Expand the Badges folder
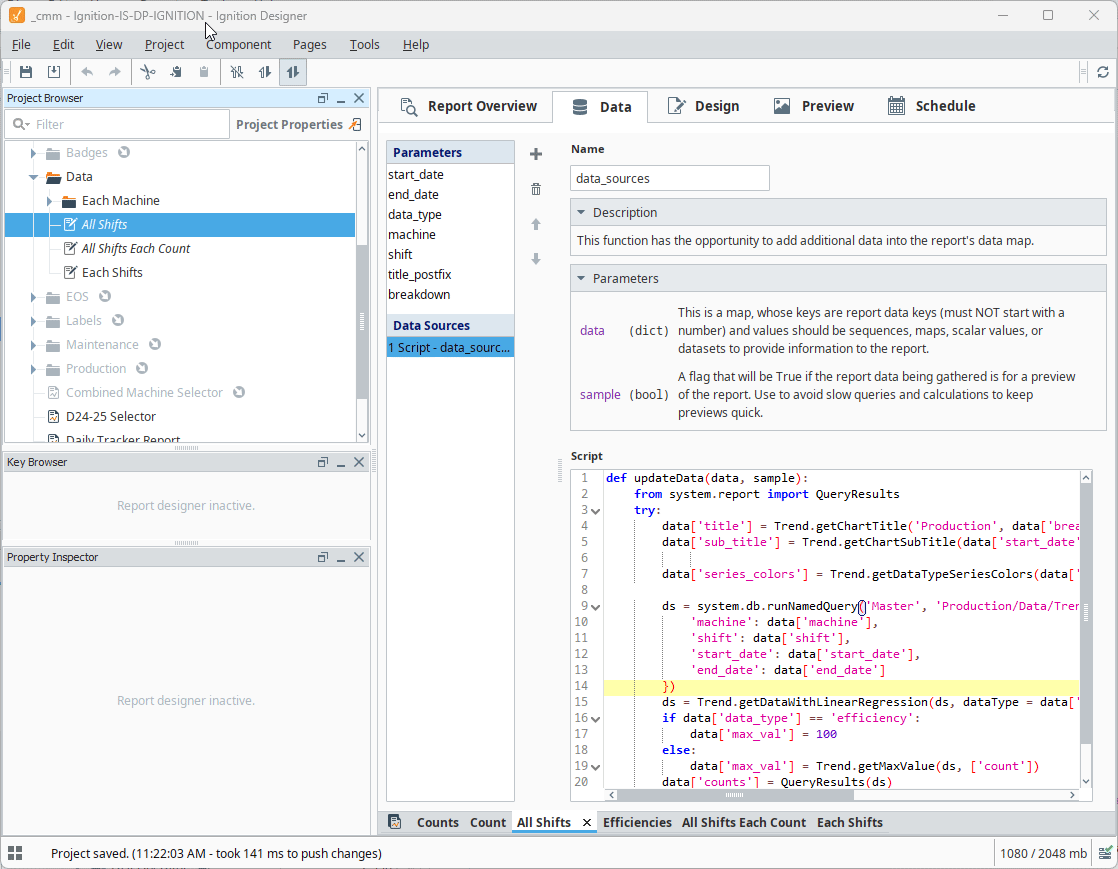 pyautogui.click(x=33, y=153)
